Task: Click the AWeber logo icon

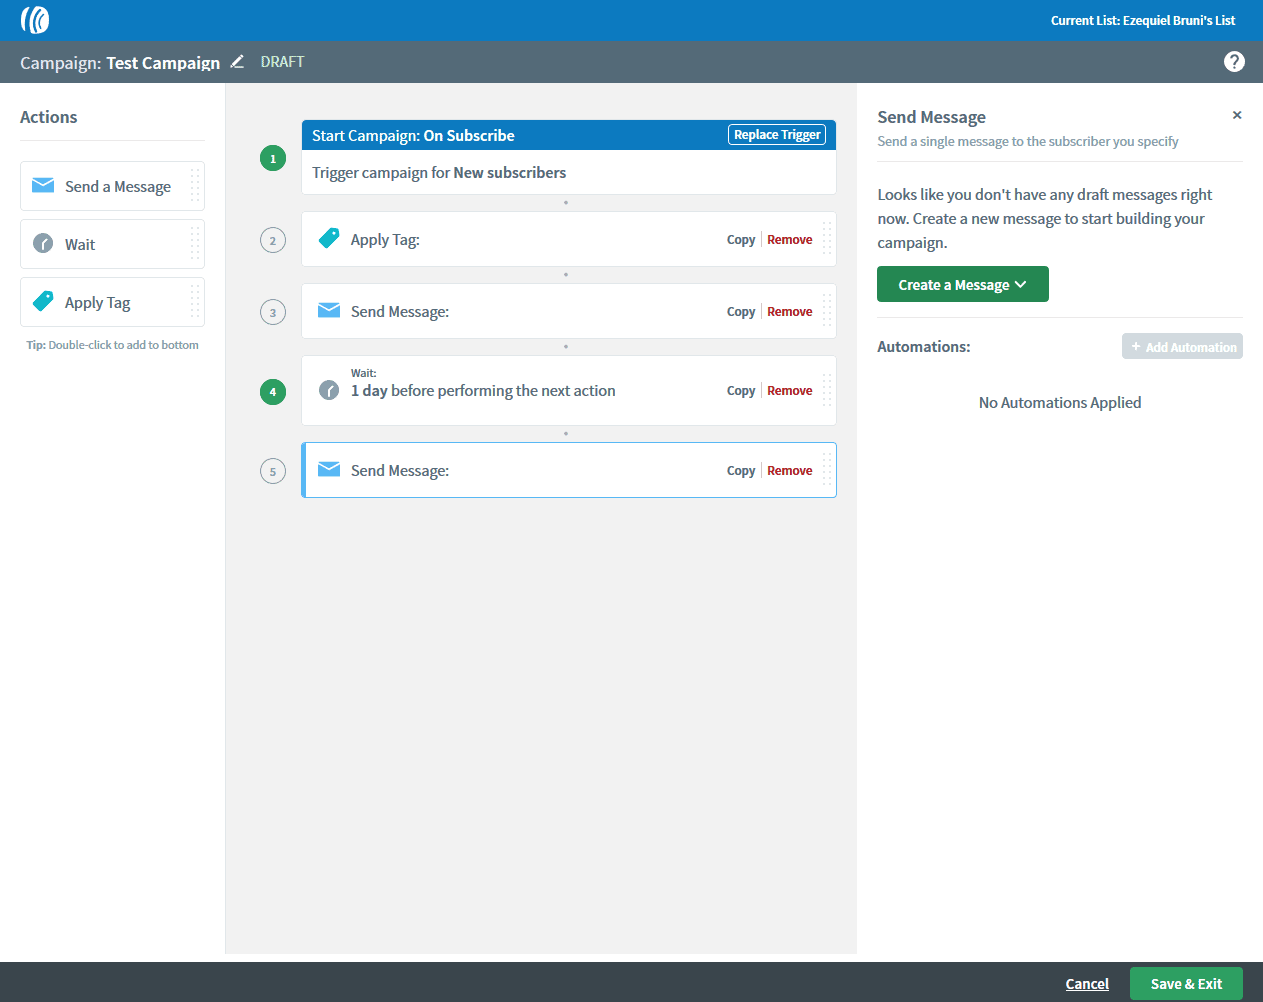Action: (34, 20)
